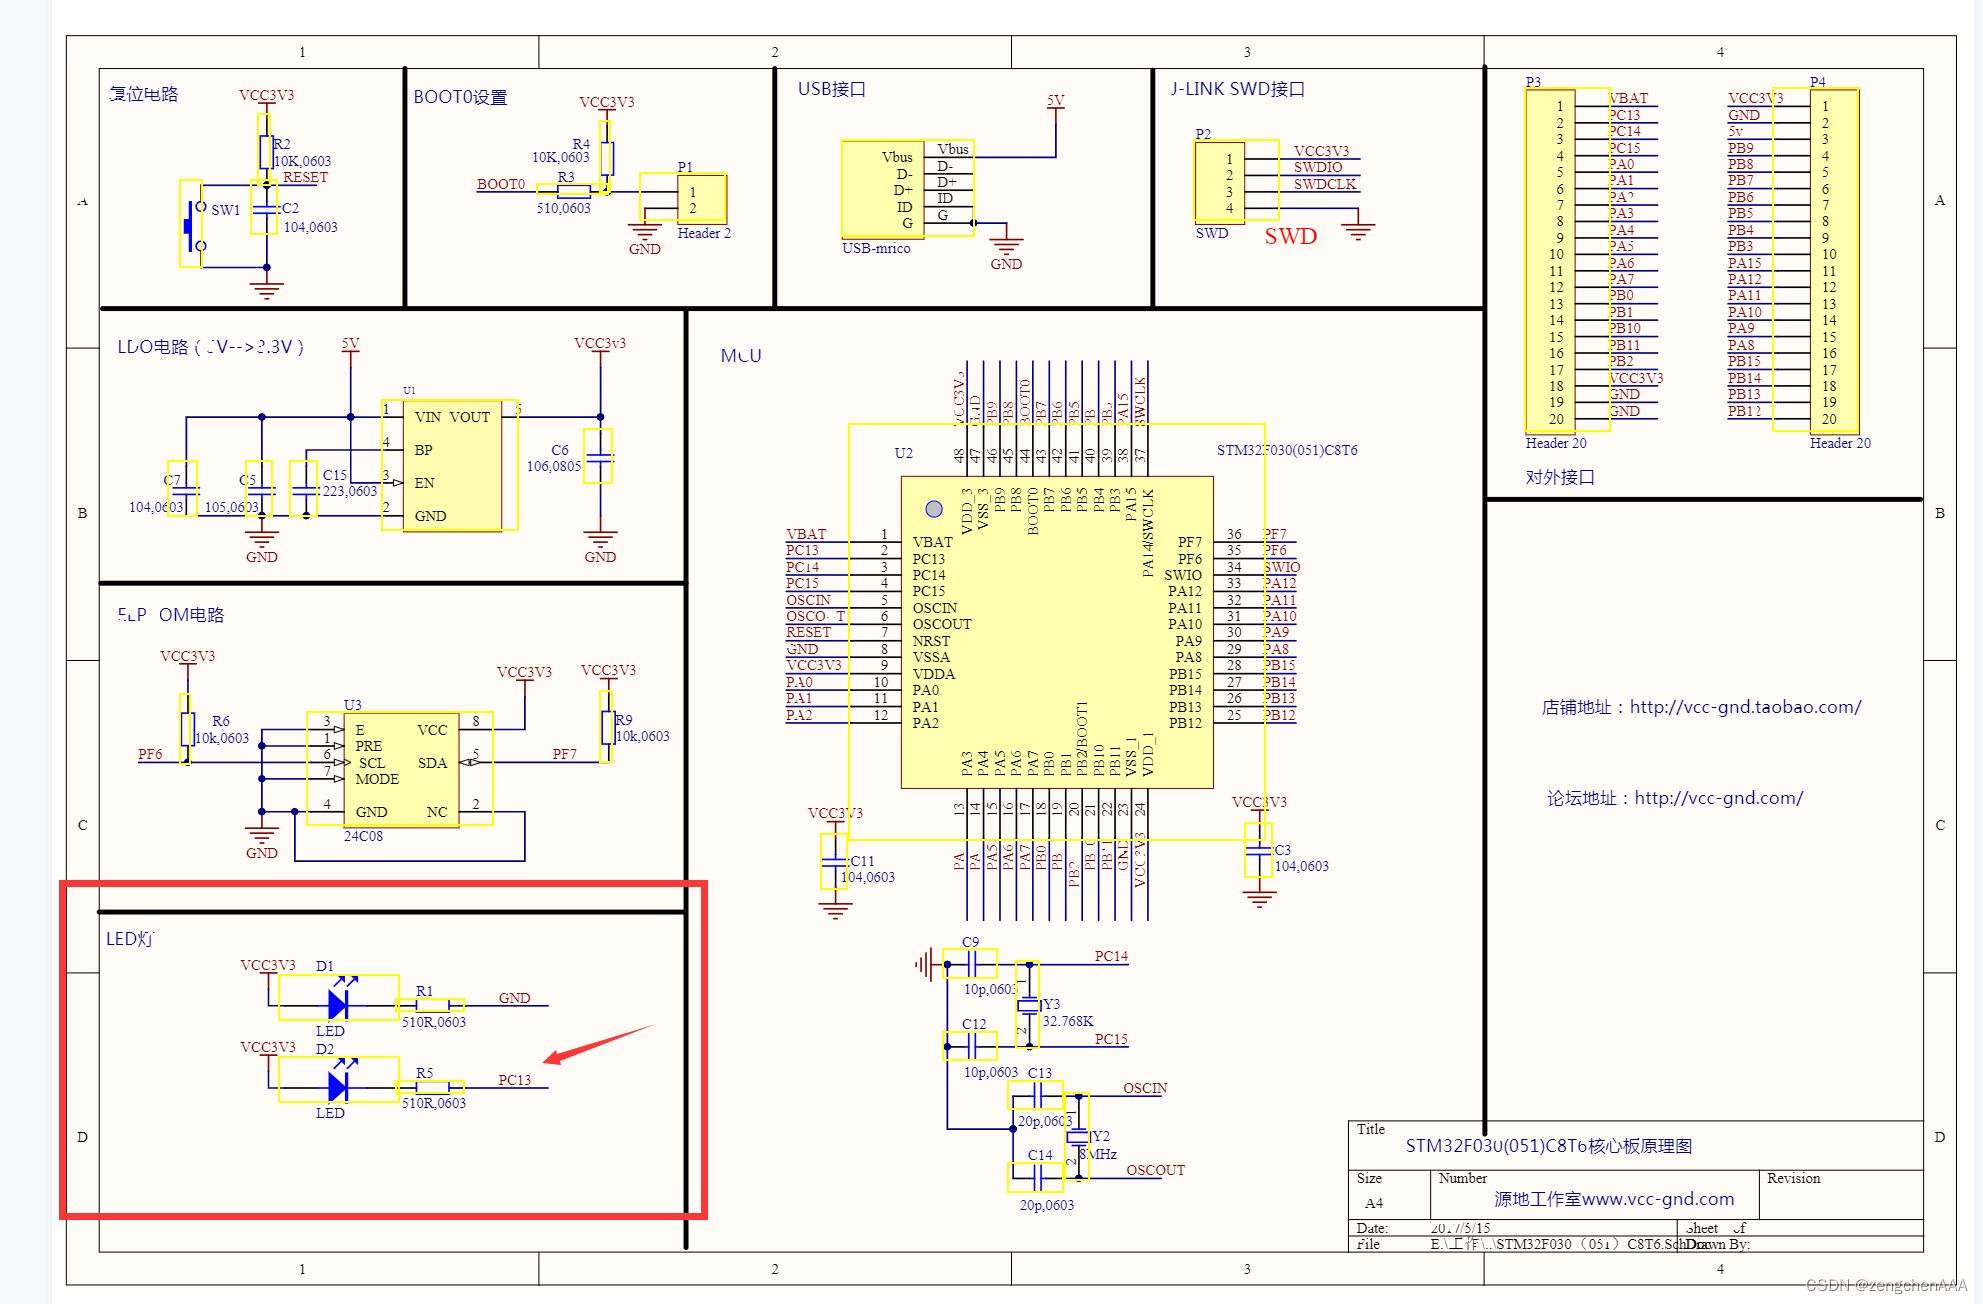Select the P1 Header 2 connector
This screenshot has width=1983, height=1304.
684,198
